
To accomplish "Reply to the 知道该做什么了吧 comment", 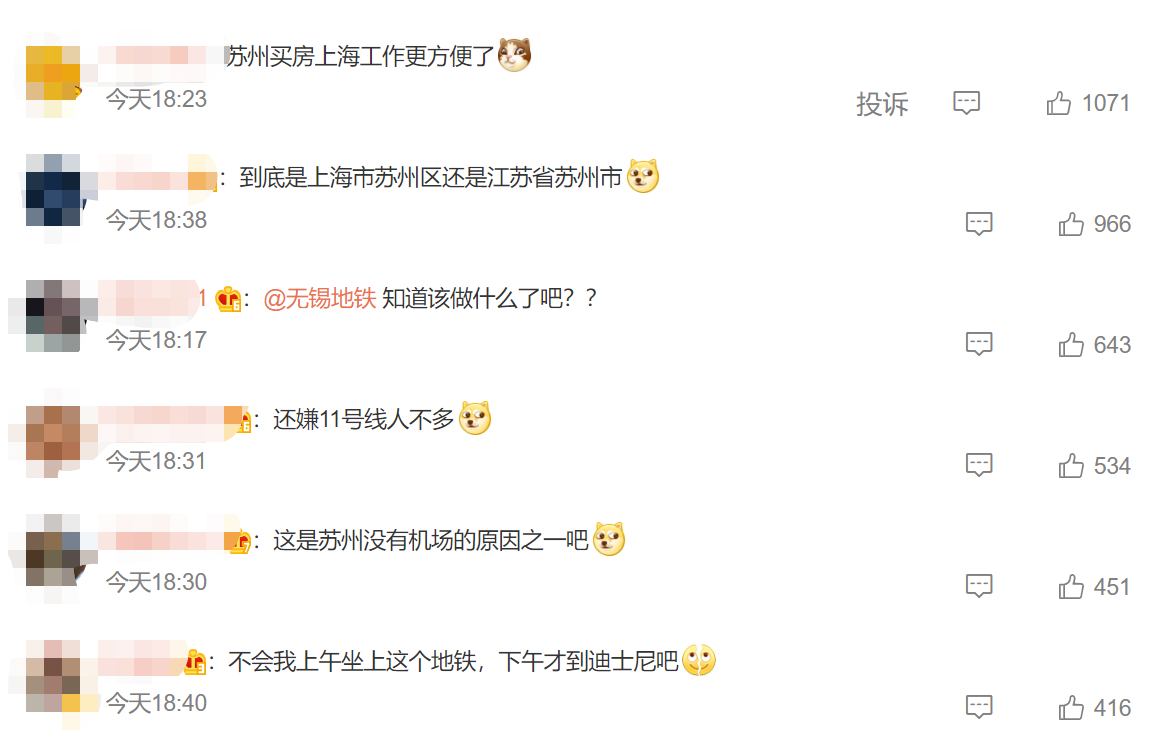I will 979,345.
